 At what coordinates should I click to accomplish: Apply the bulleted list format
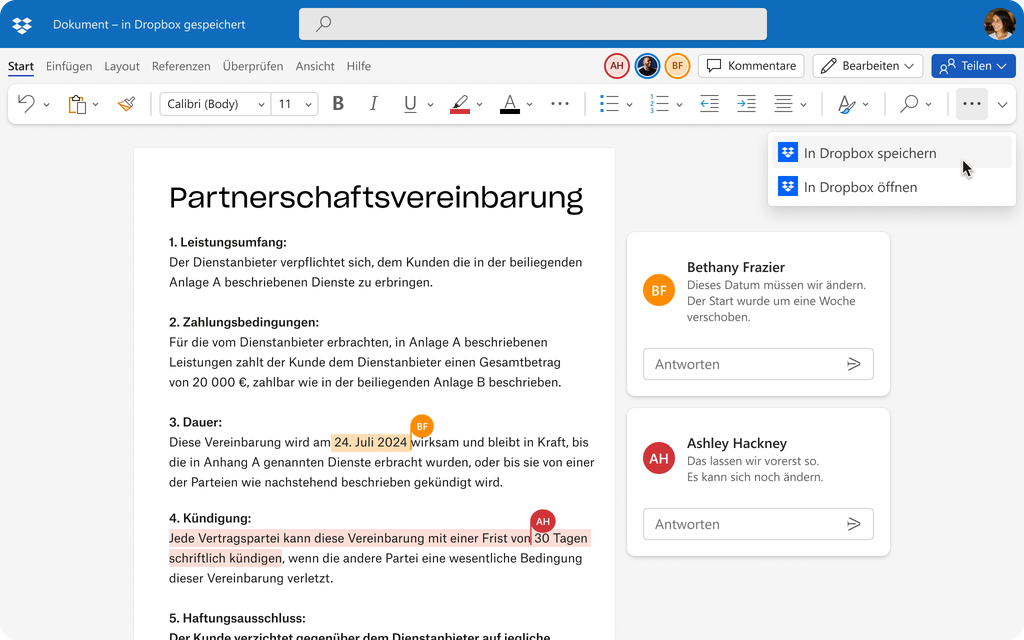pos(611,103)
